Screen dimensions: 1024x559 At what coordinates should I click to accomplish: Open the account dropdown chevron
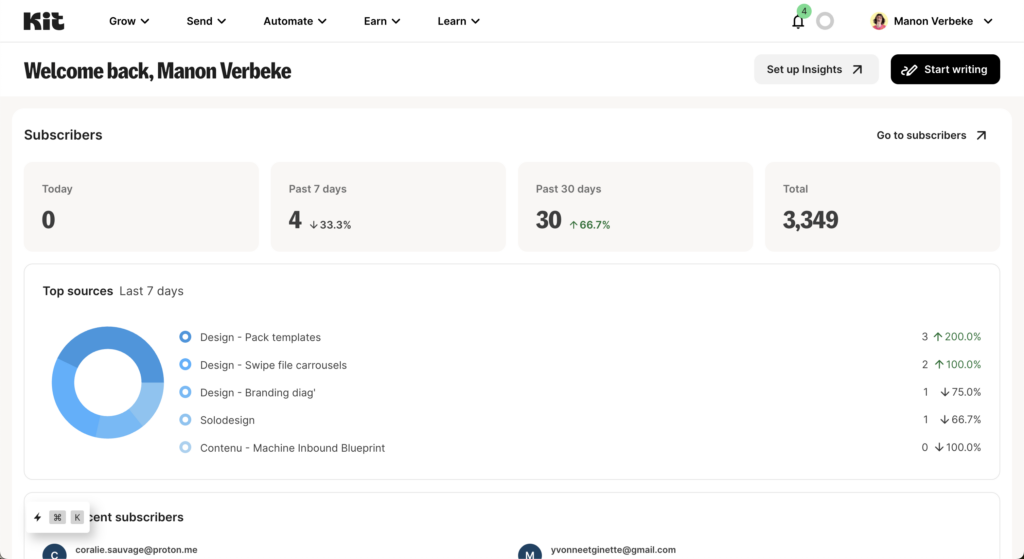tap(988, 21)
